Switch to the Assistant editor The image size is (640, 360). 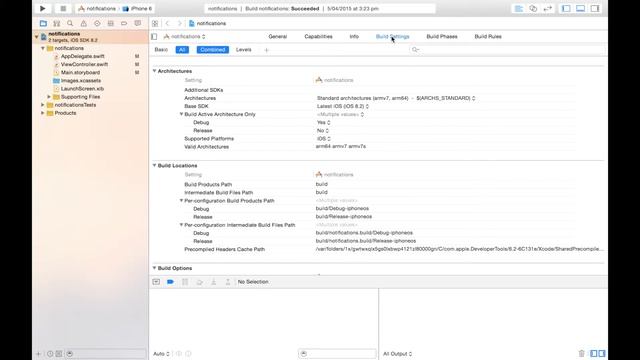tap(533, 8)
